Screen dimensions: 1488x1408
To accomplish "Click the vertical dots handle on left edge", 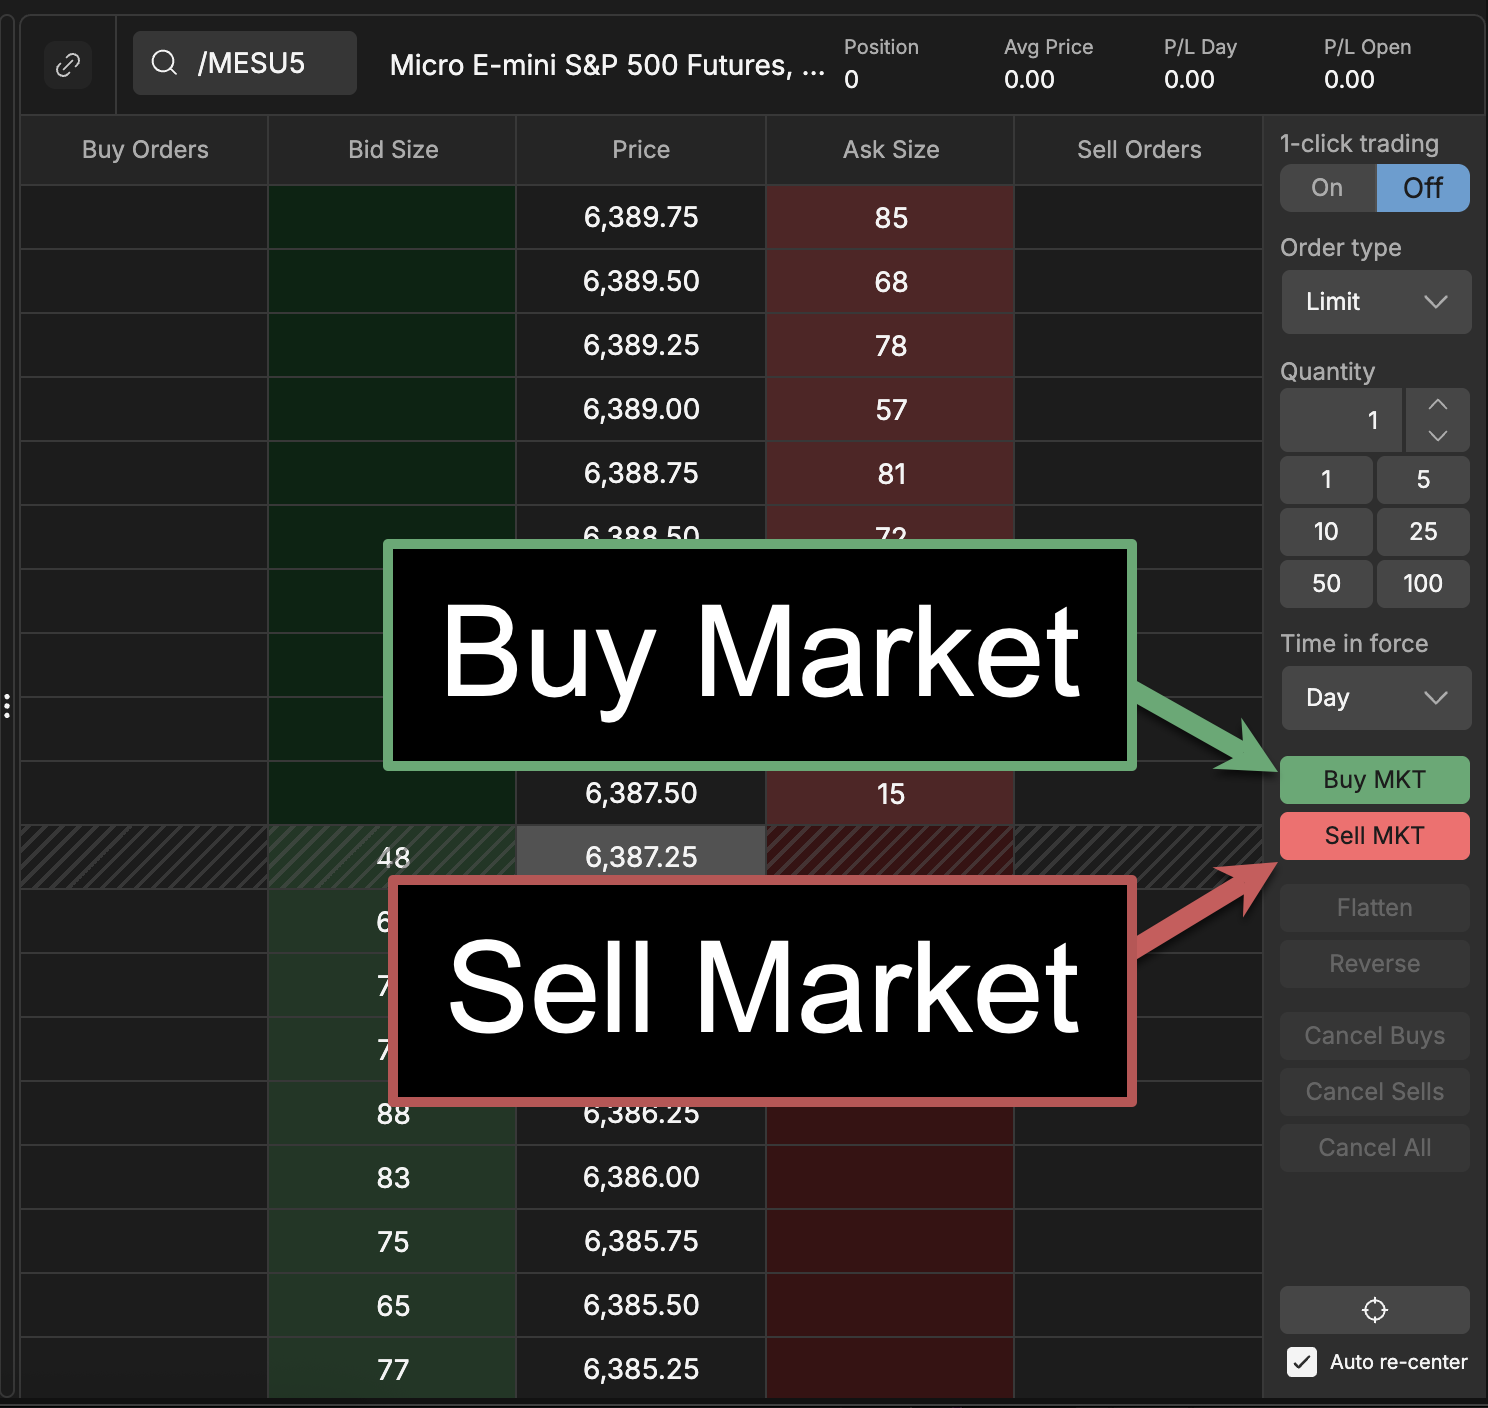I will tap(7, 705).
